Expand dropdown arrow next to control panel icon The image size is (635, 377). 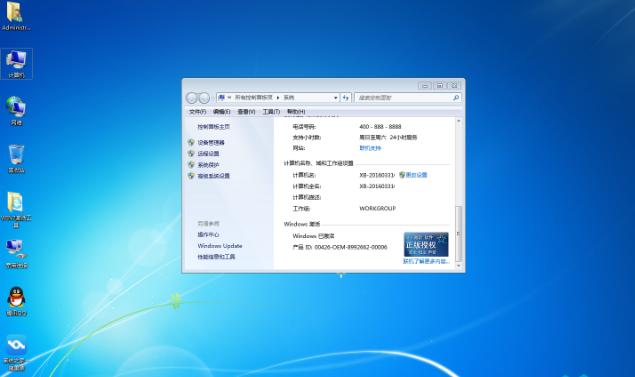tap(229, 98)
